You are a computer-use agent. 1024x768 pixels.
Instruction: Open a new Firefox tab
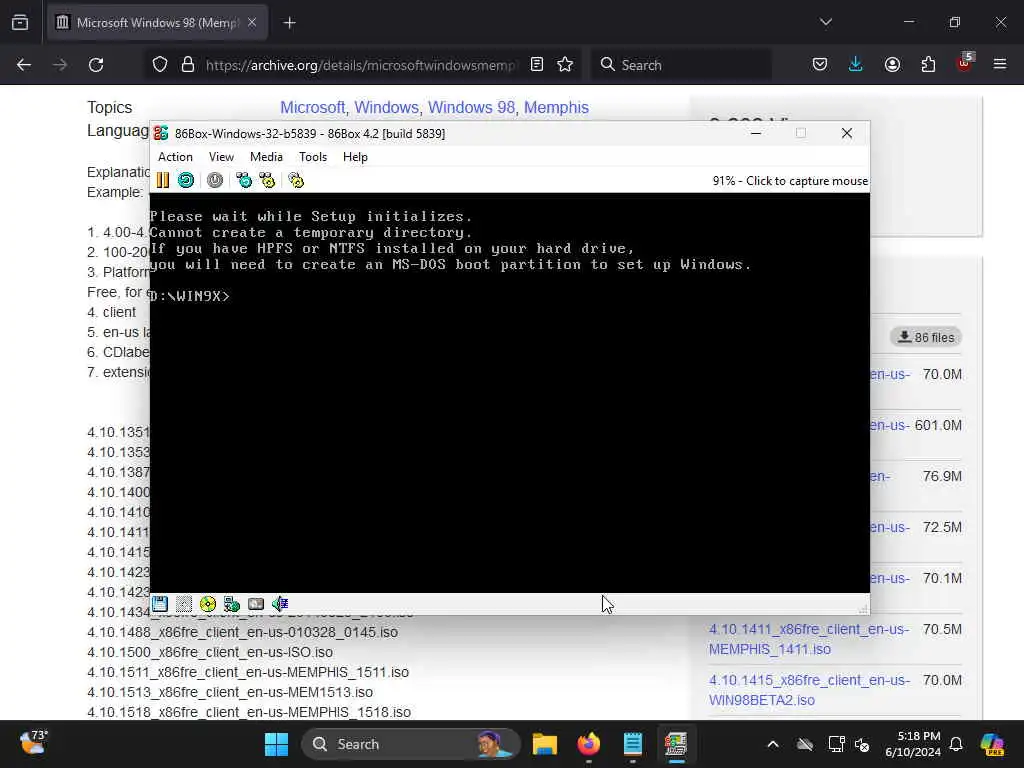(290, 23)
